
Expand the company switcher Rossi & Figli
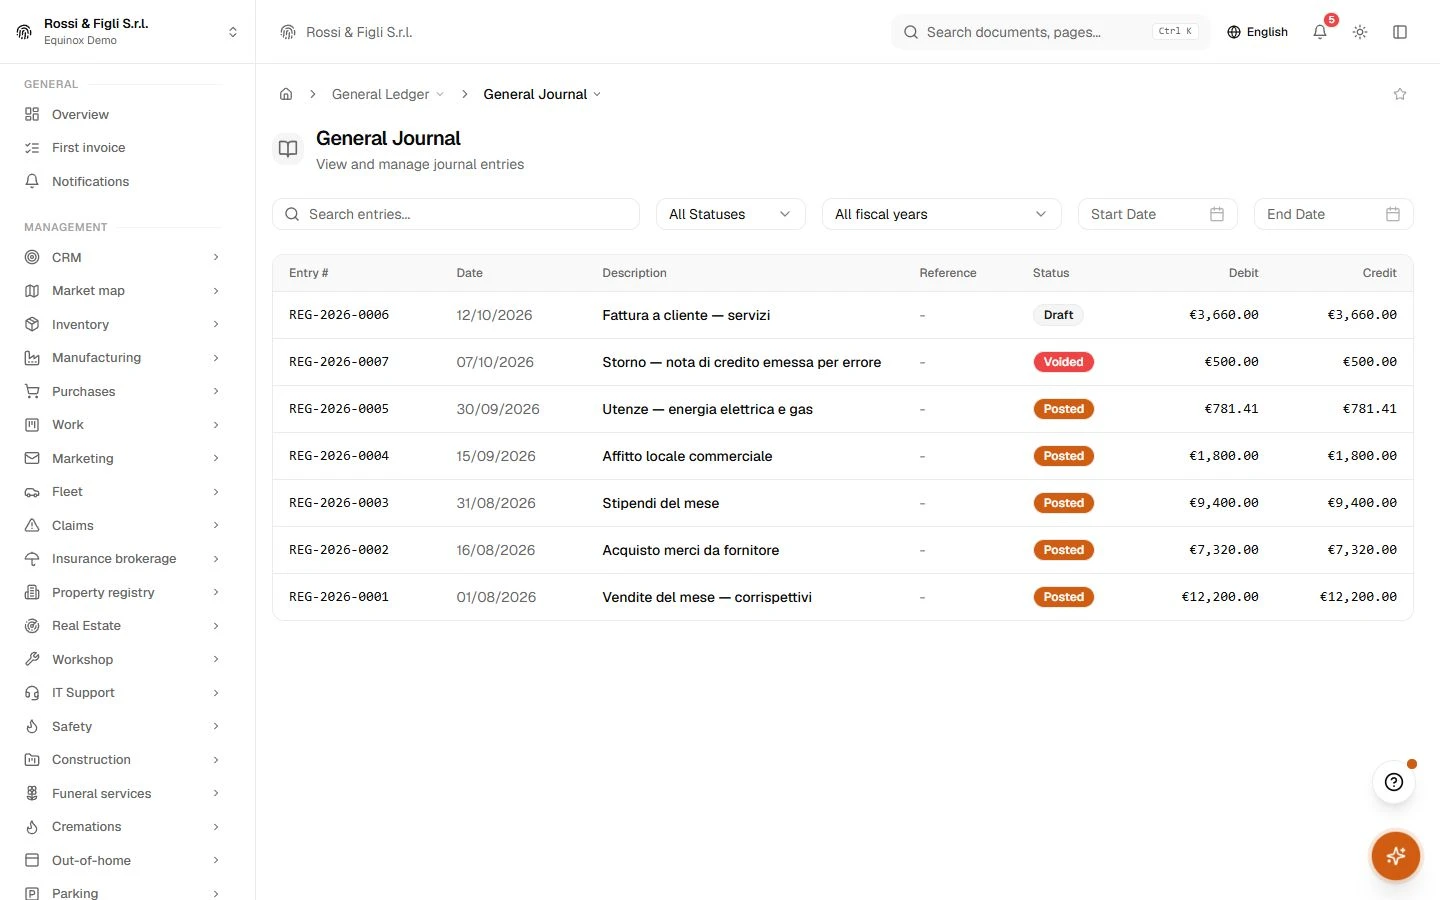pos(128,32)
